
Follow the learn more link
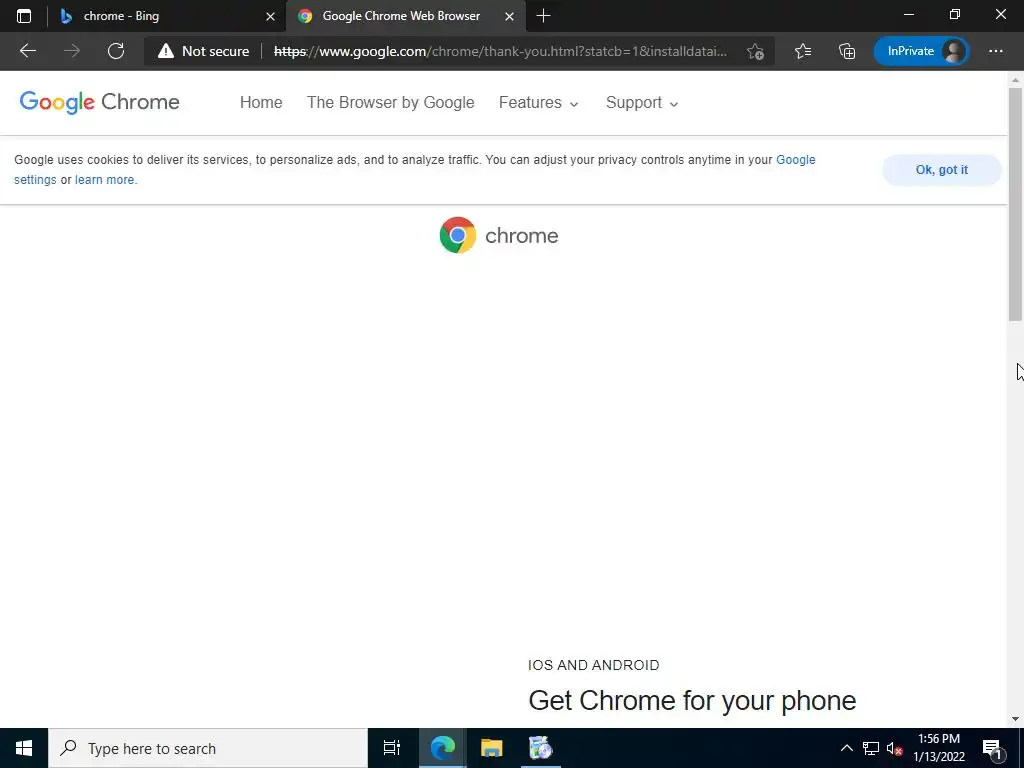[x=104, y=180]
